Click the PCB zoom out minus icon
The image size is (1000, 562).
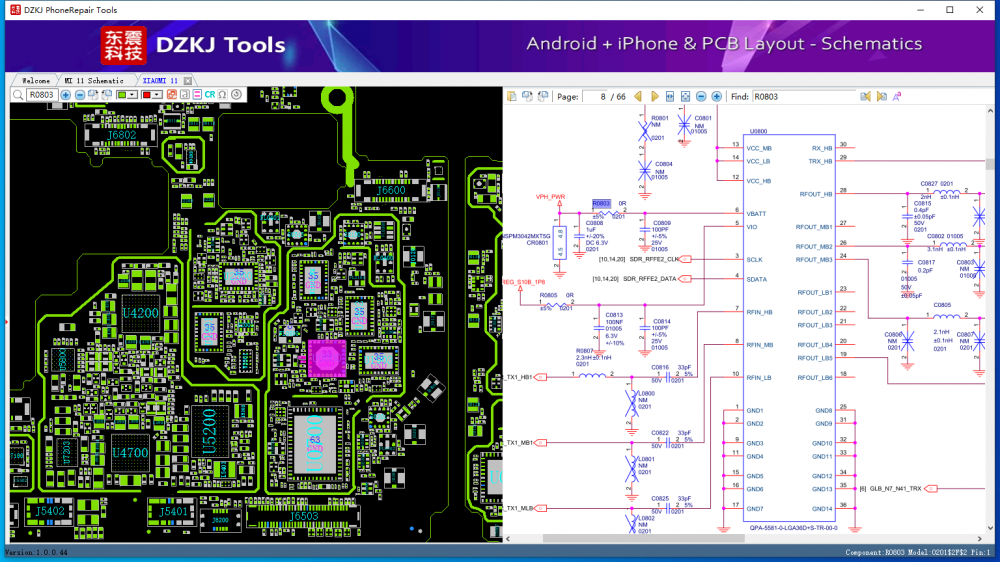(x=79, y=94)
